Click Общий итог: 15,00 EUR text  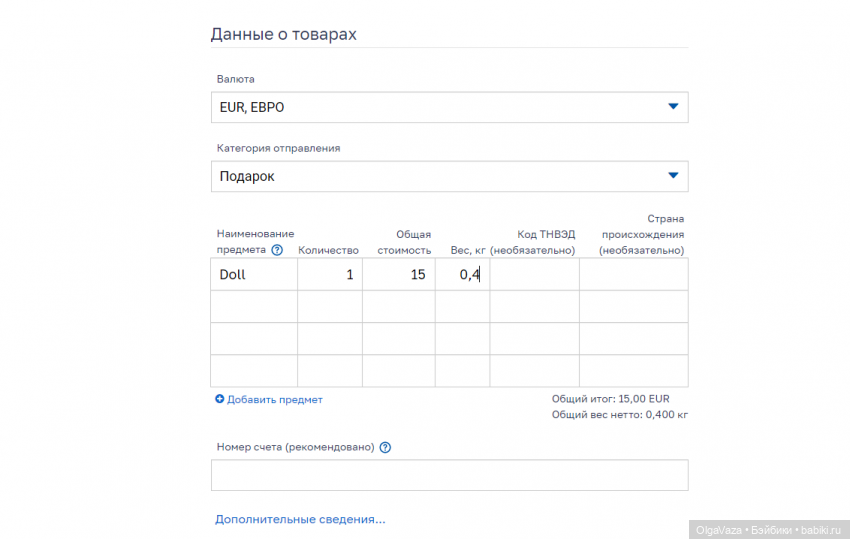pos(610,399)
